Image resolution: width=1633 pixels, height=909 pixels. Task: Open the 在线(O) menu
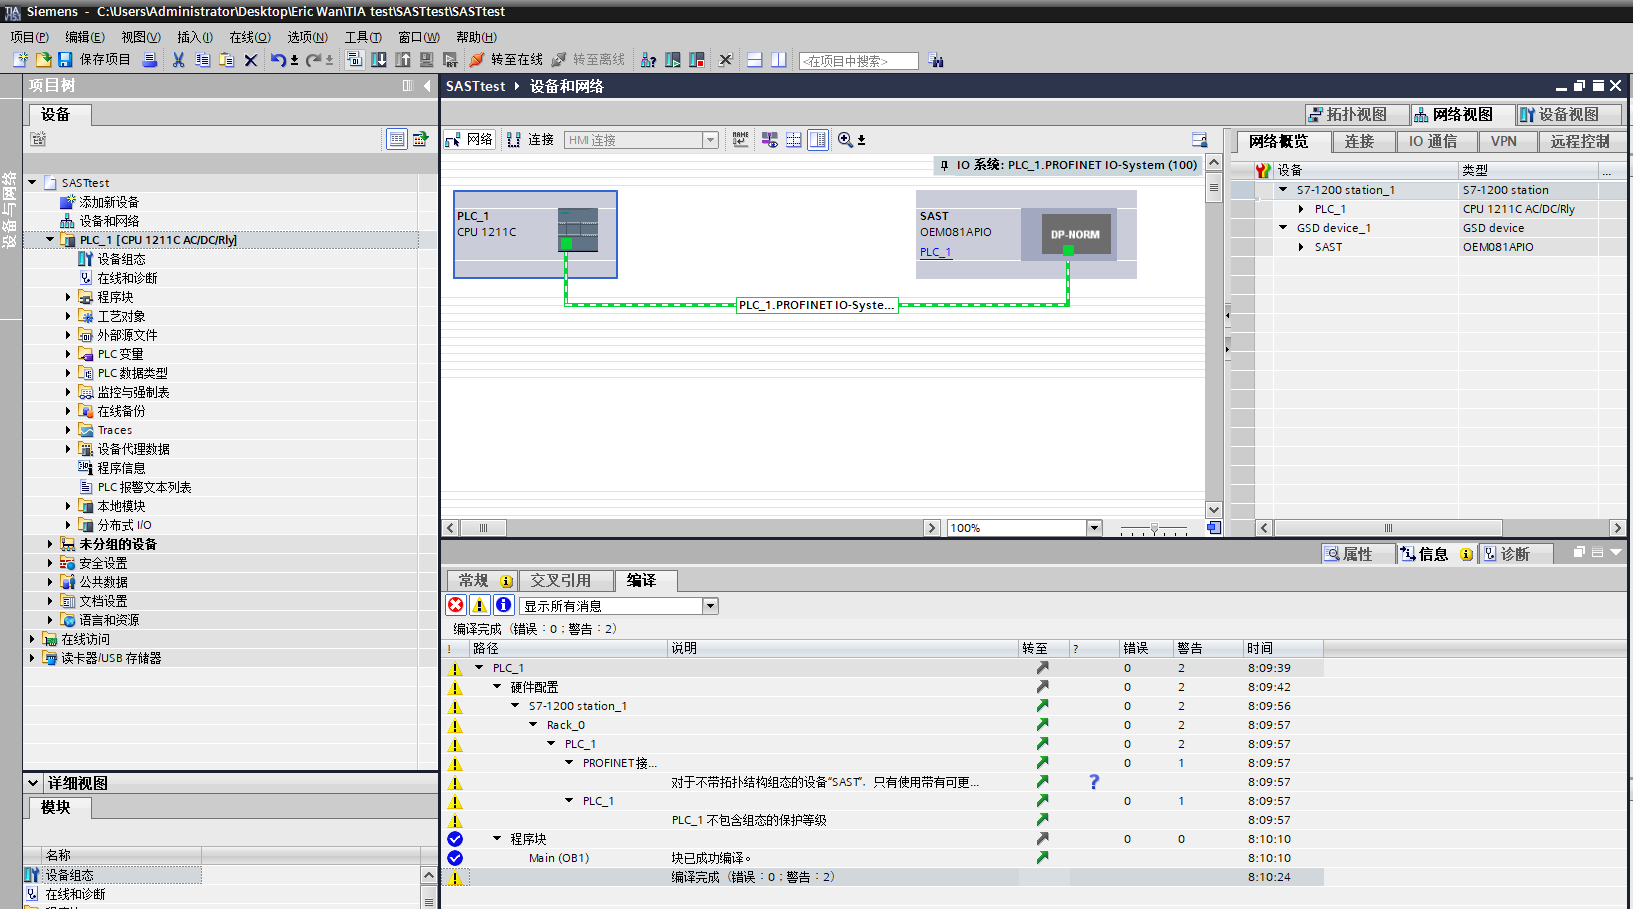tap(250, 37)
